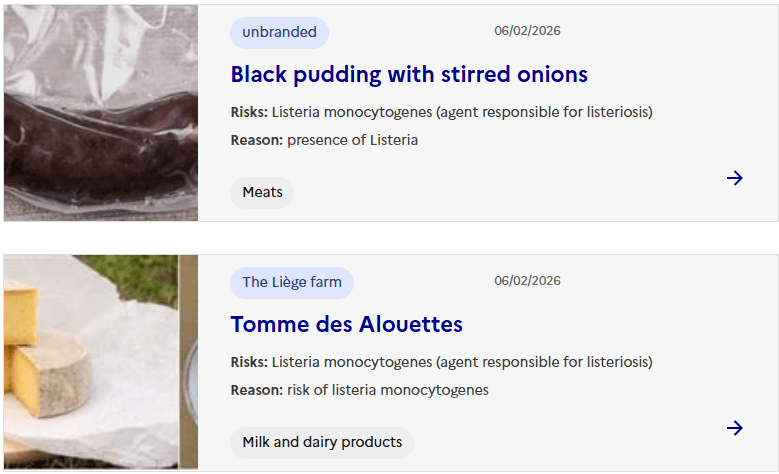Click Listeria monocytogenes risk description, Tomme card
The image size is (779, 474).
coord(462,362)
